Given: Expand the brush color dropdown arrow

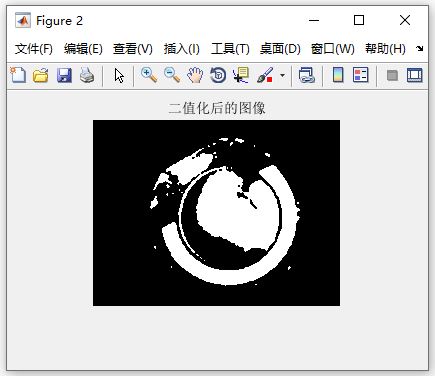Looking at the screenshot, I should (x=282, y=75).
